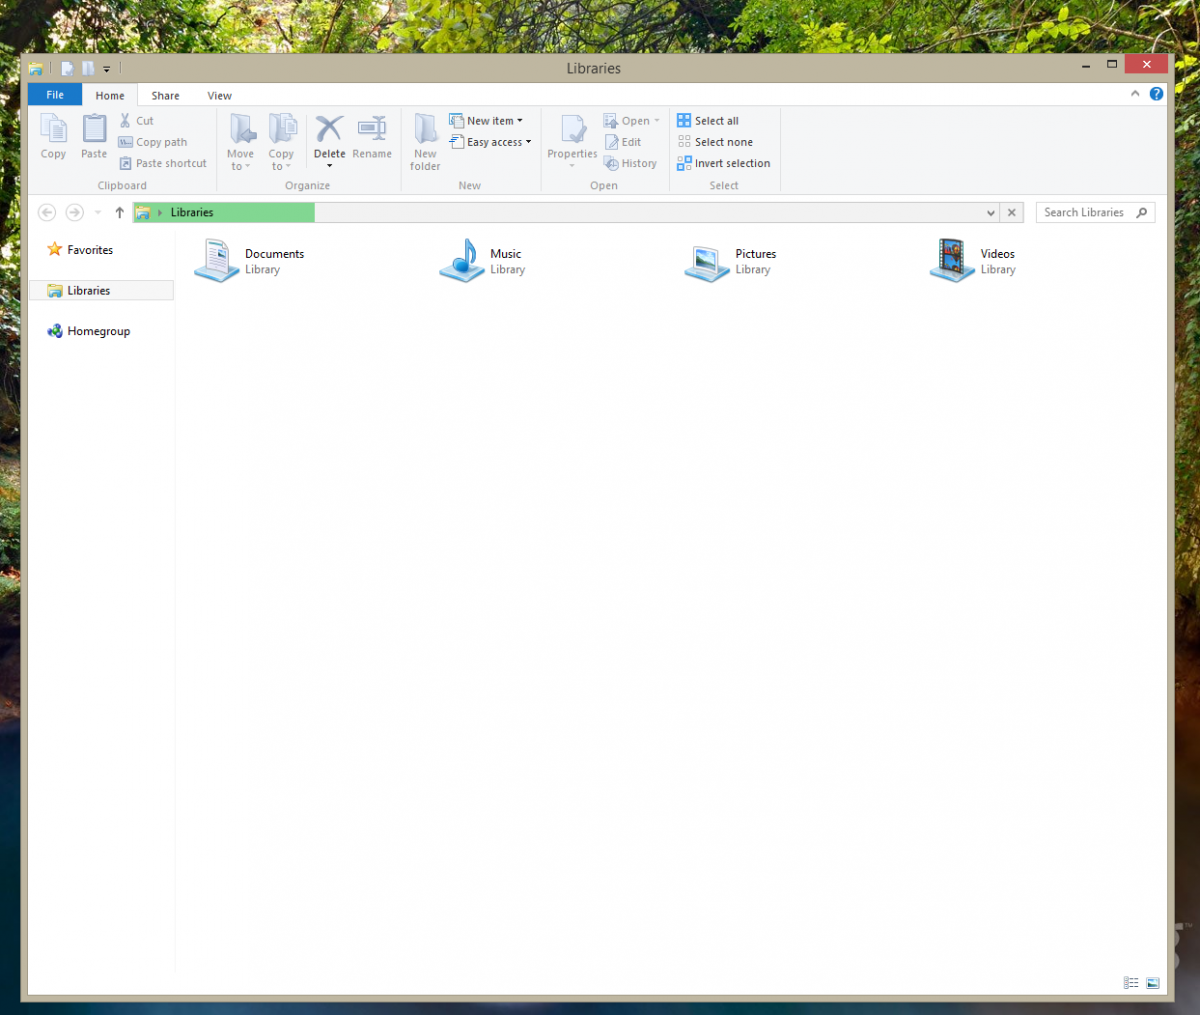Click Edit in the Open group
Viewport: 1200px width, 1015px height.
pyautogui.click(x=623, y=142)
